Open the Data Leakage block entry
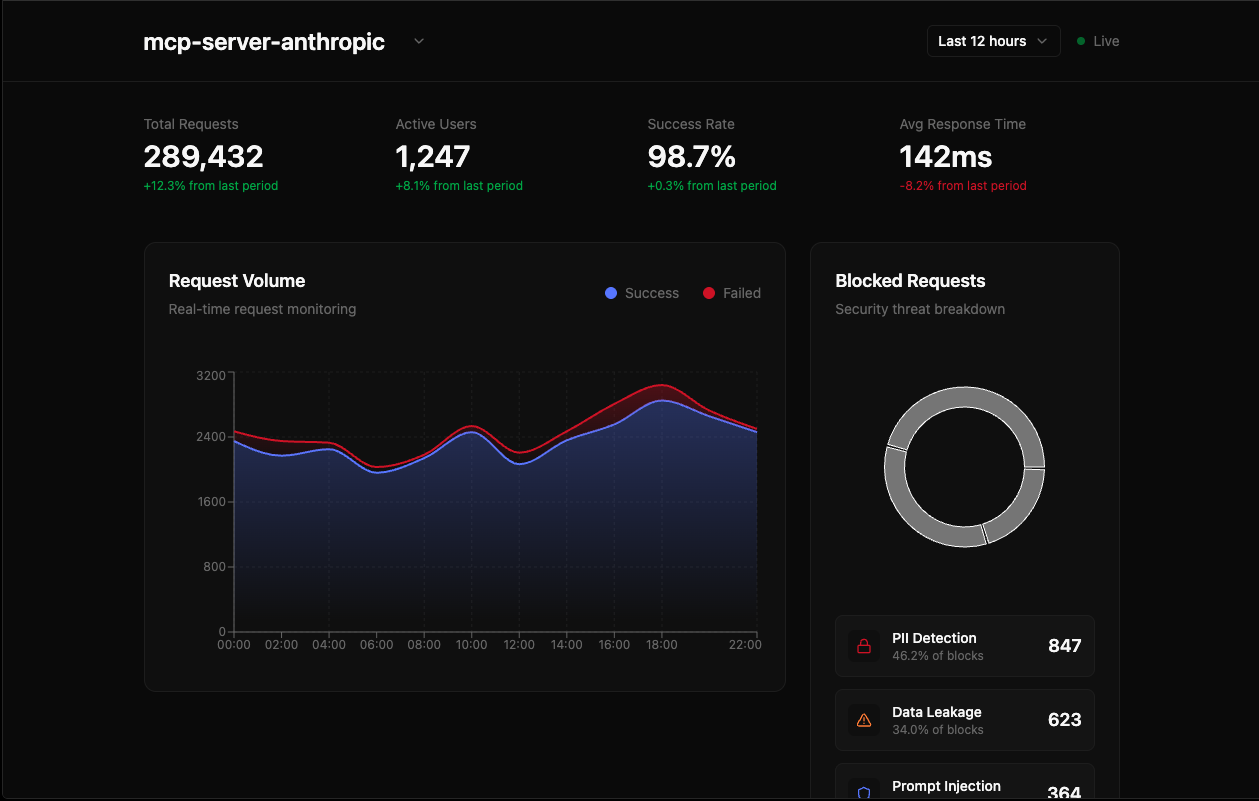The width and height of the screenshot is (1259, 801). (964, 720)
